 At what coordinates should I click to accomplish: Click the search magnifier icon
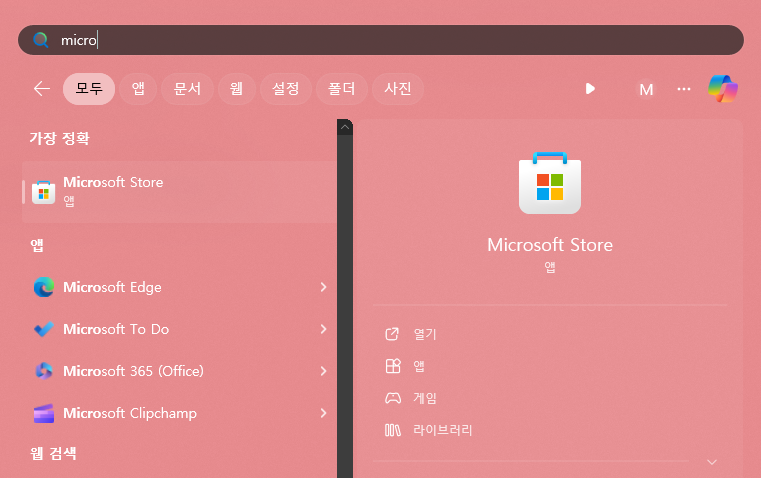(x=41, y=40)
